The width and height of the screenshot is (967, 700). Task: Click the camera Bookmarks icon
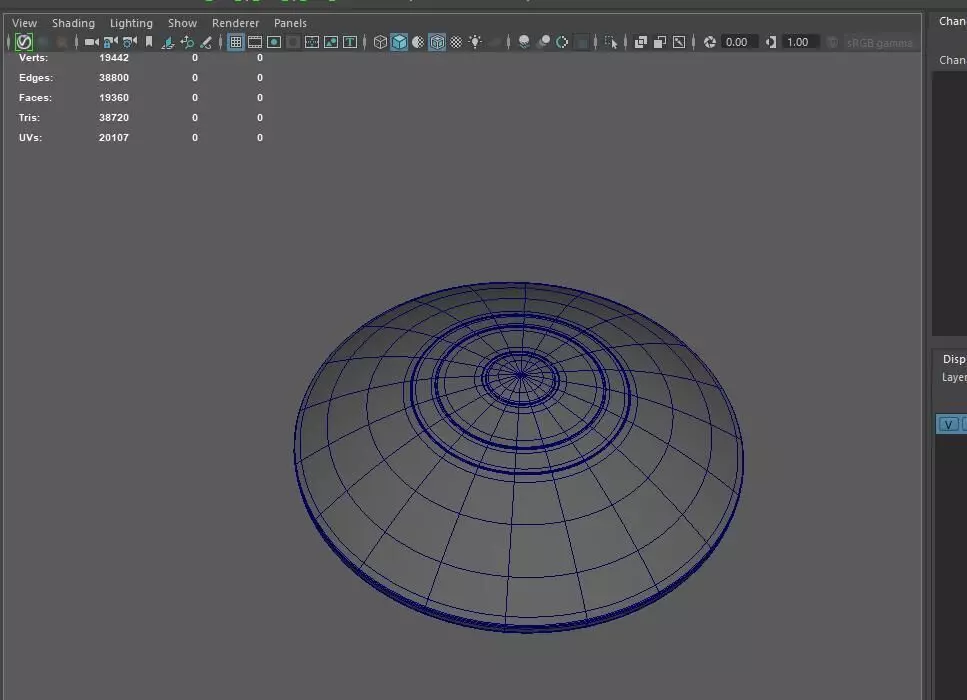[149, 42]
